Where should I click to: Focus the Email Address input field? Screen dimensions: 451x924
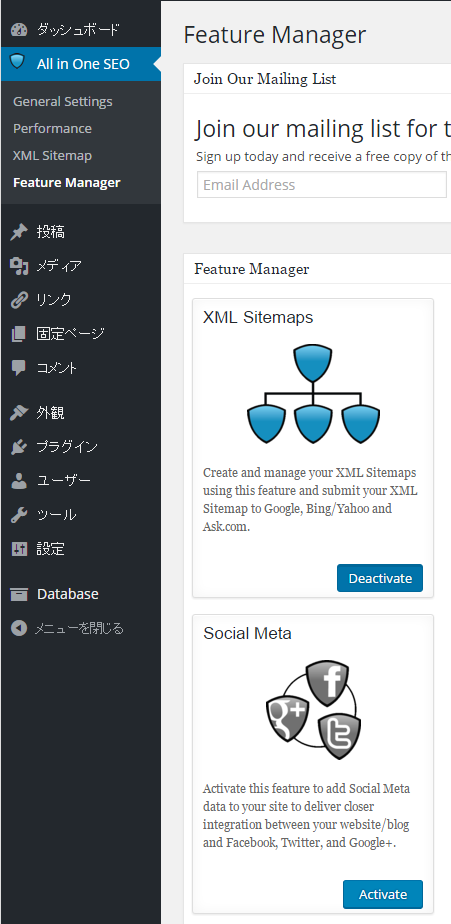point(322,185)
